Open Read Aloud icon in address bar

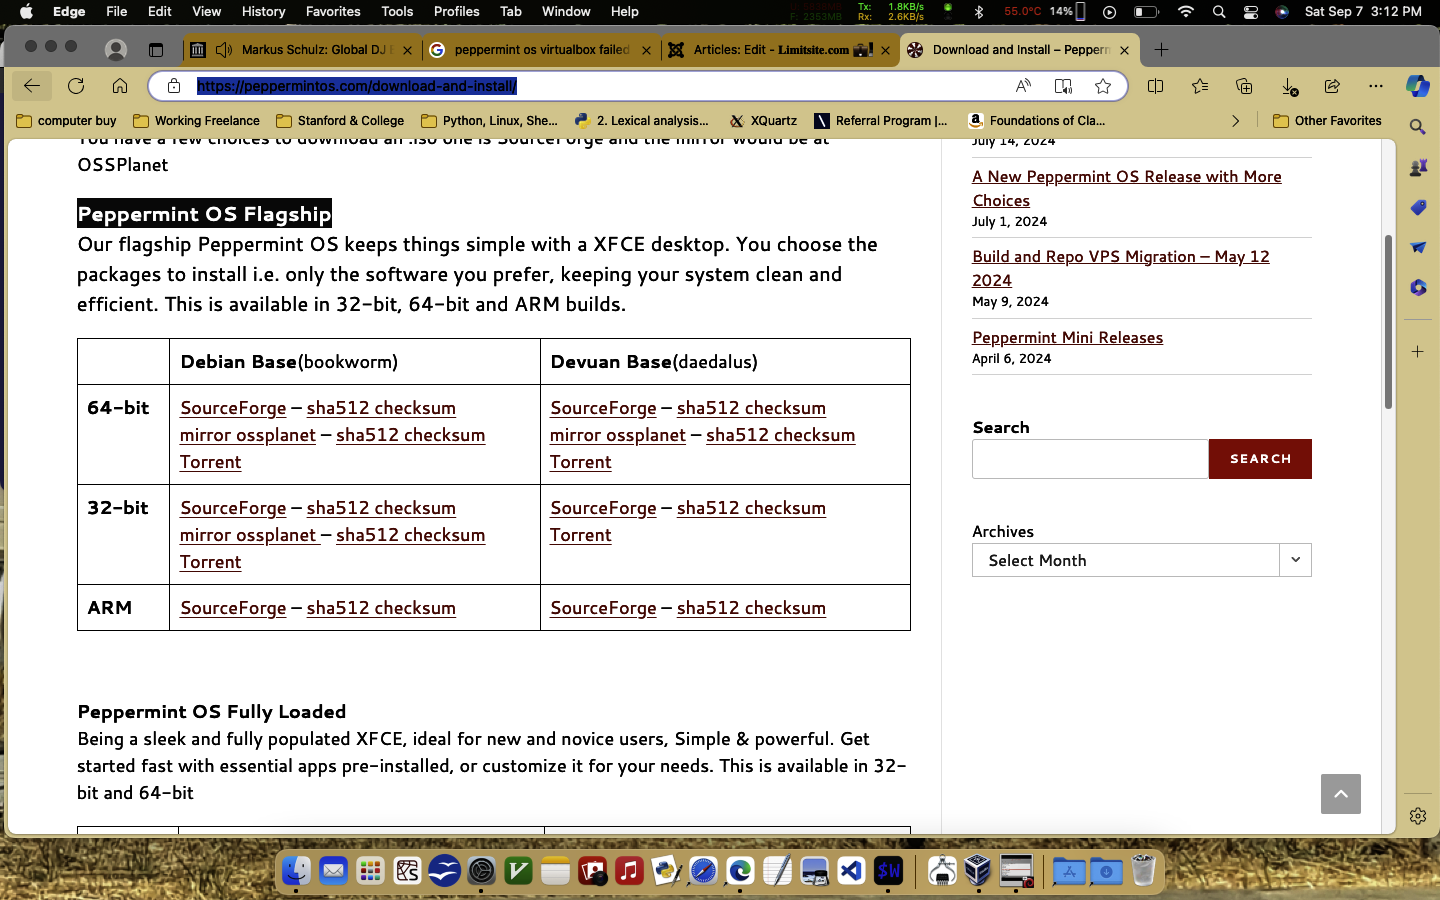coord(1023,86)
